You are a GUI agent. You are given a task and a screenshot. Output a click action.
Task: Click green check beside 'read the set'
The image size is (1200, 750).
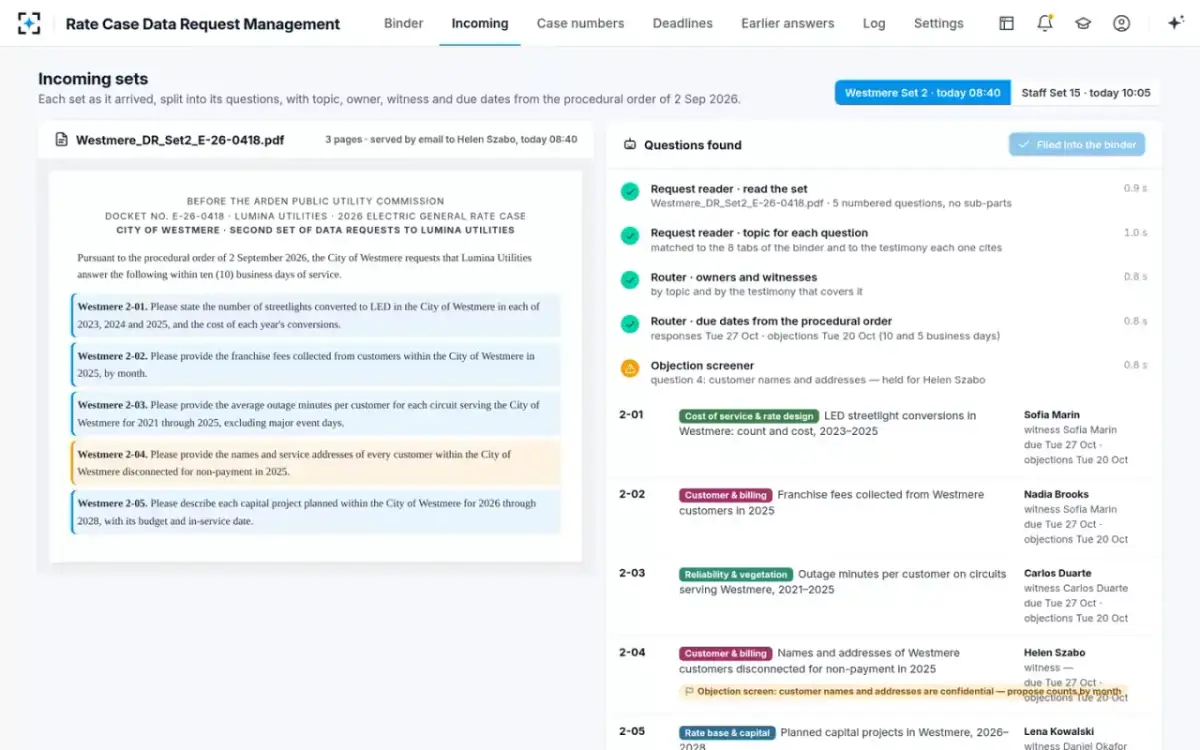pyautogui.click(x=630, y=191)
